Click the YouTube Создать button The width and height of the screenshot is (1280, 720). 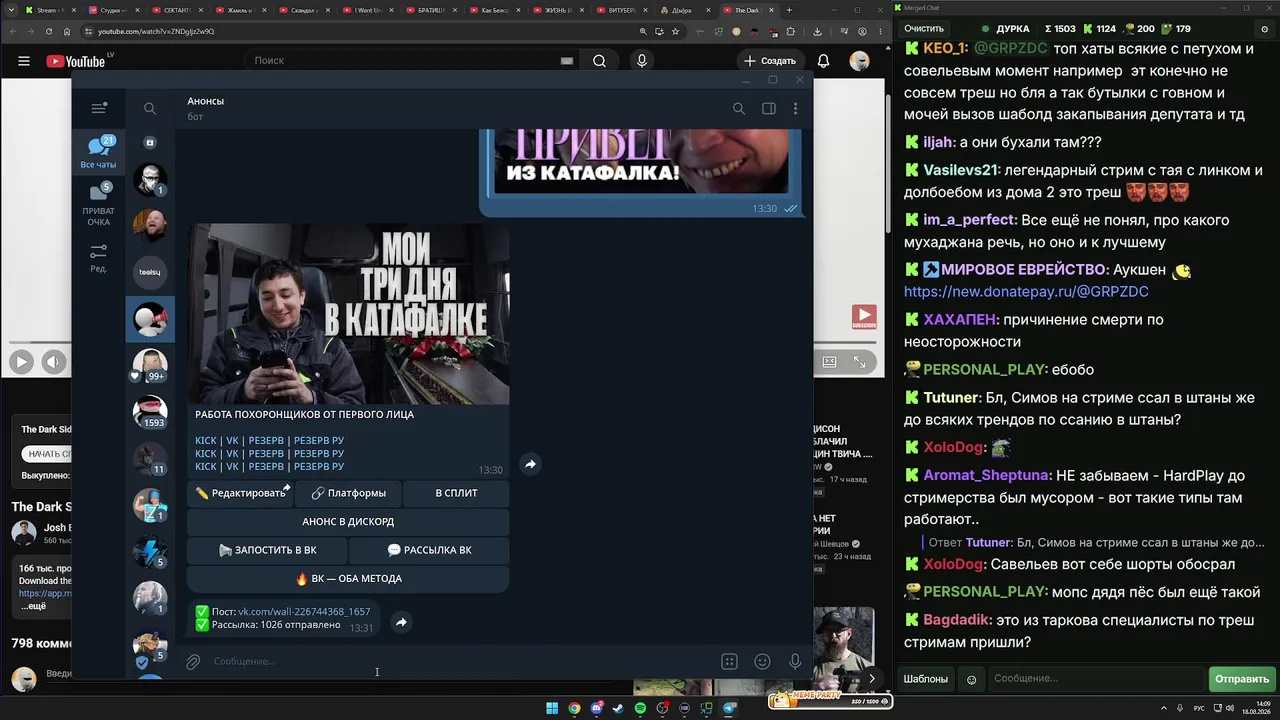[770, 61]
